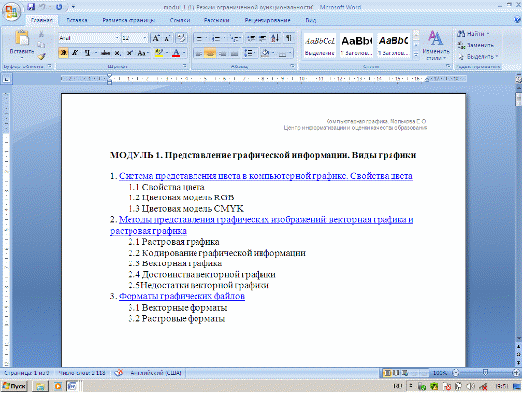Redo the action in Quick Access toolbar
Viewport: 523px width, 393px height.
click(x=59, y=7)
